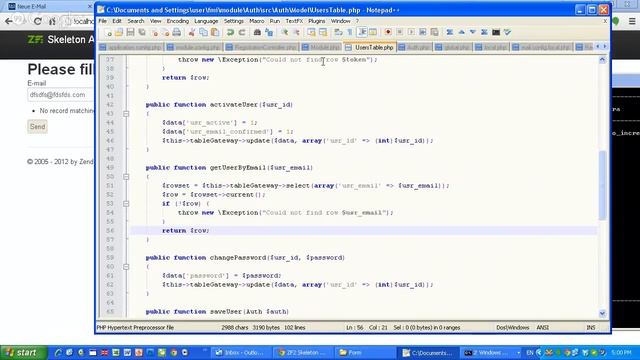Open Find with the binoculars icon

tap(257, 32)
